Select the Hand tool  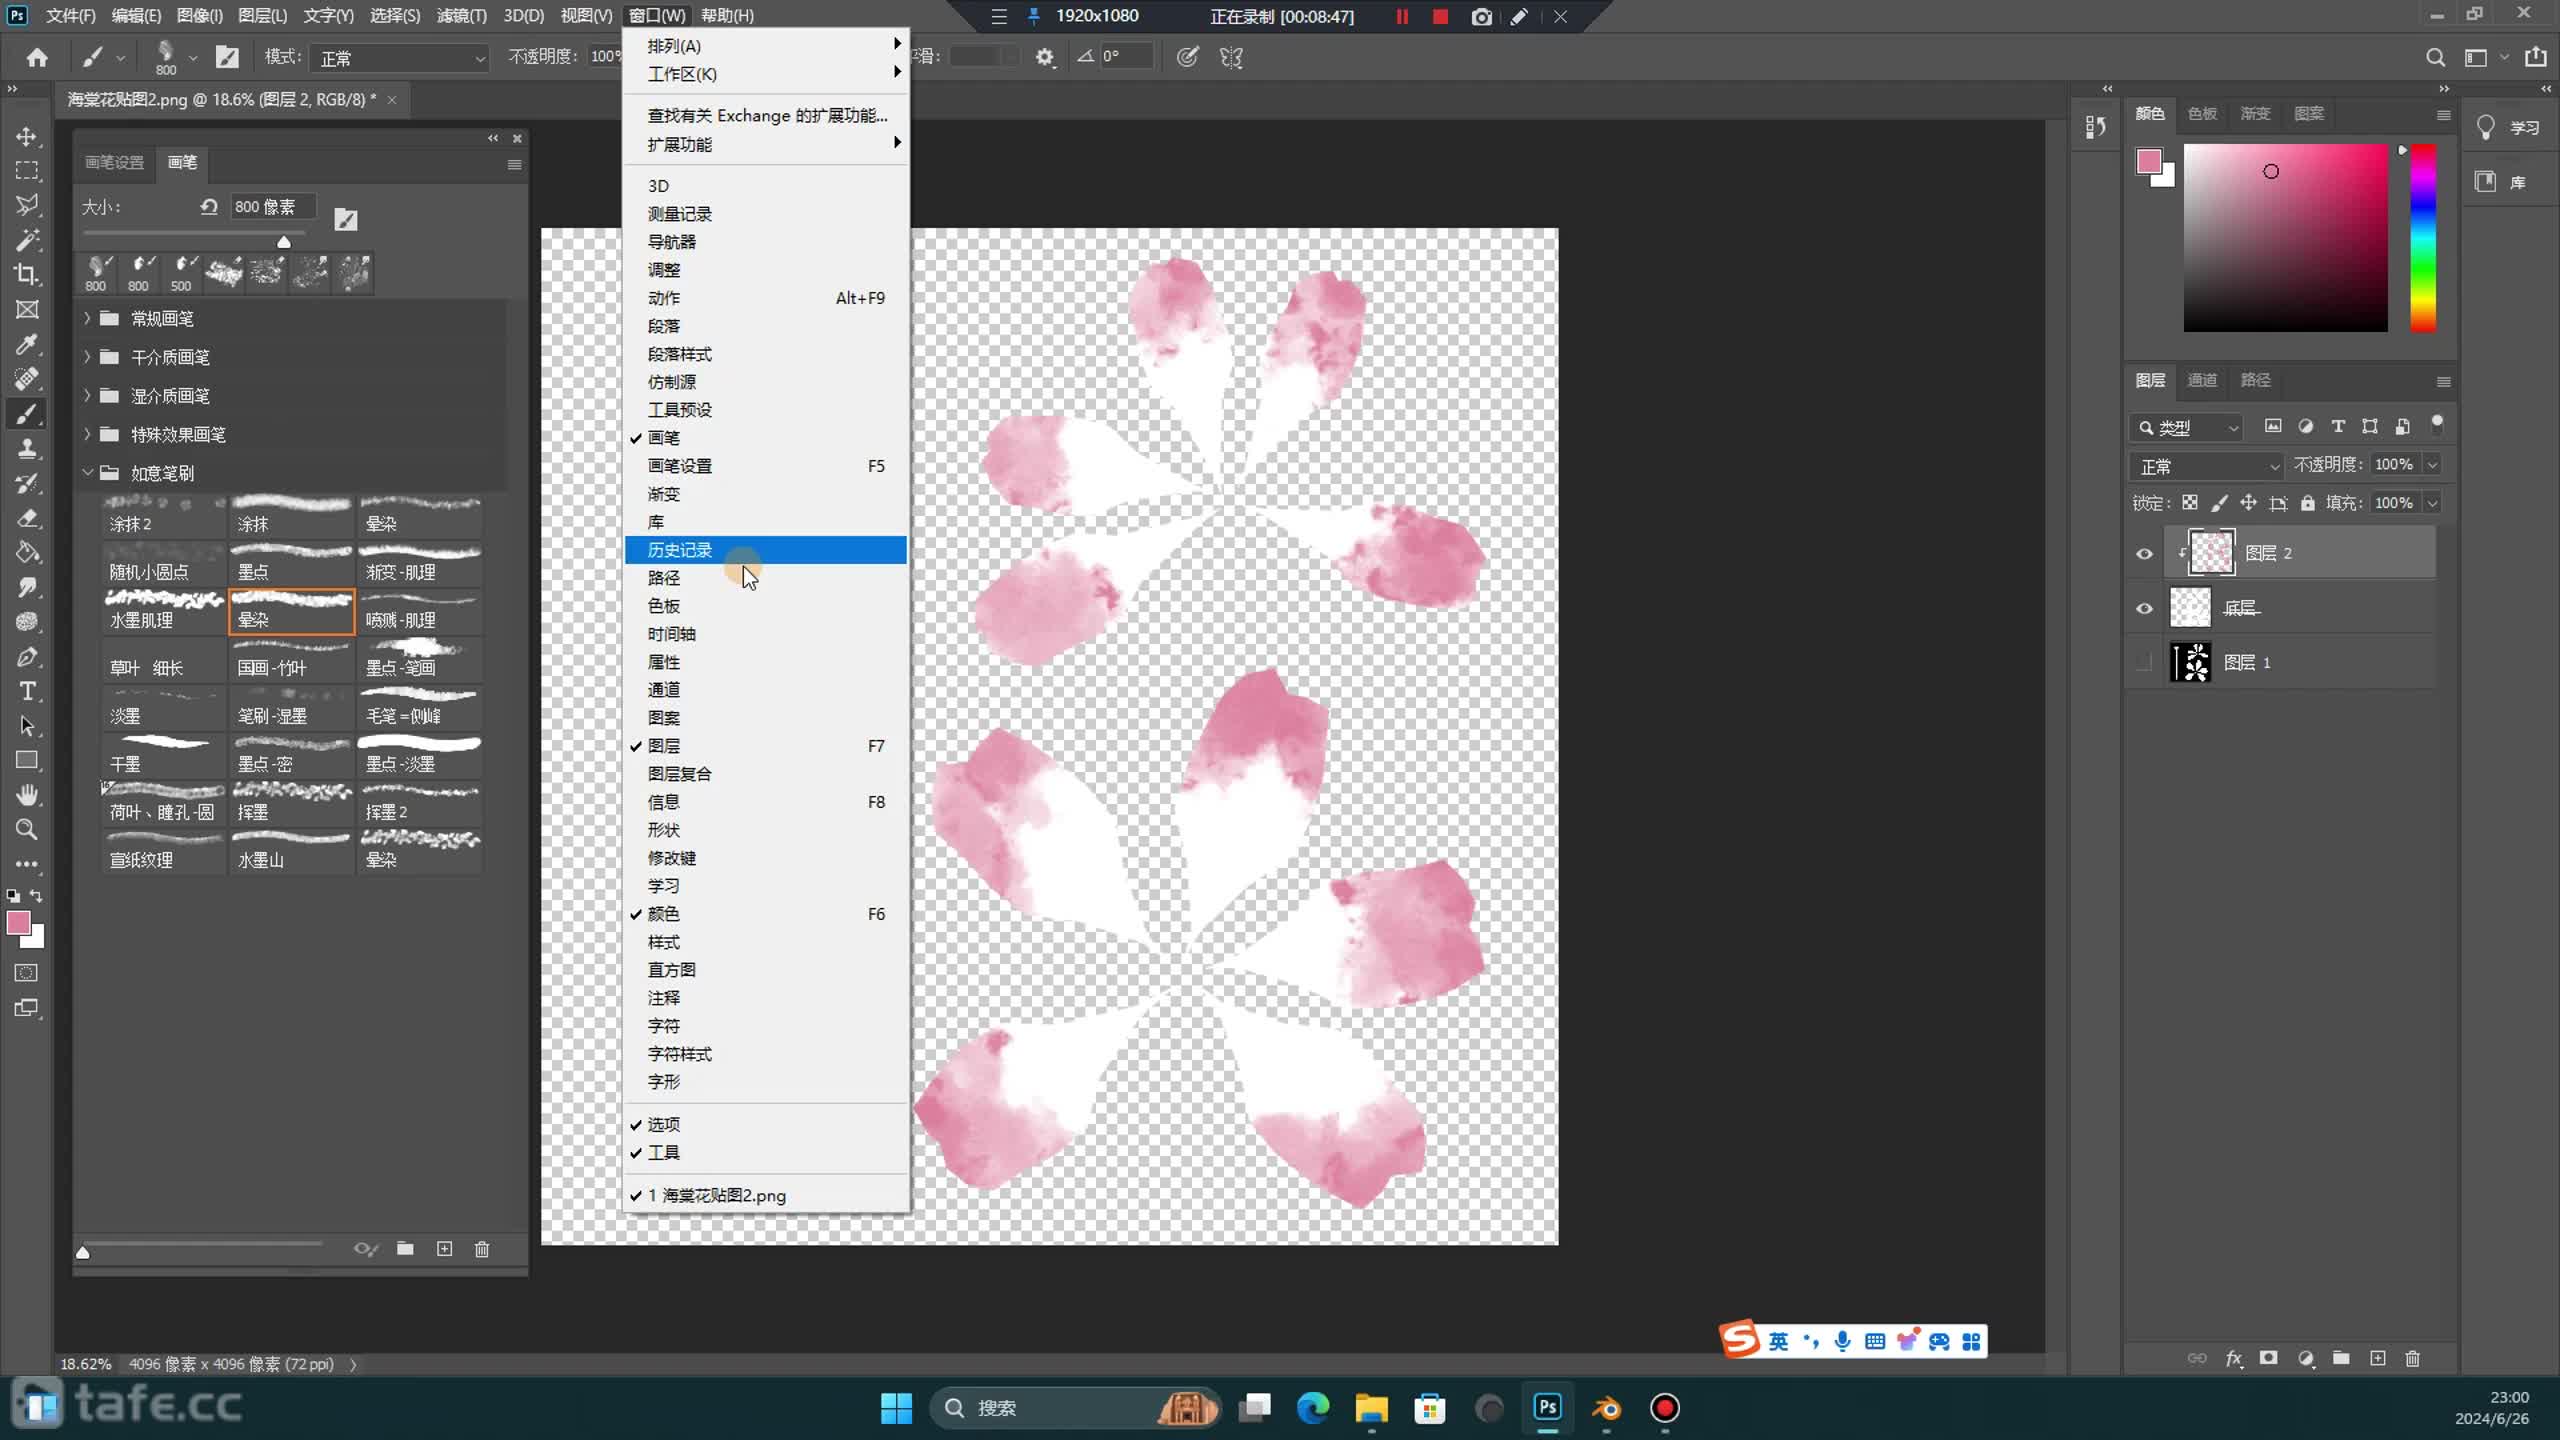click(x=27, y=795)
